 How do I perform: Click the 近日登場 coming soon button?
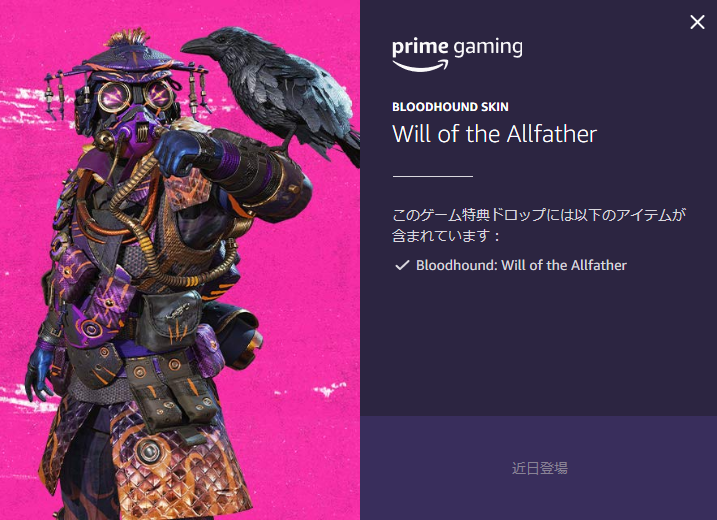coord(539,468)
